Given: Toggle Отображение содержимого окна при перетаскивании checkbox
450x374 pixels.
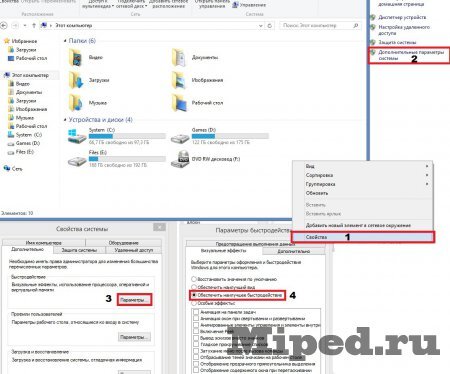Looking at the screenshot, I should 196,370.
